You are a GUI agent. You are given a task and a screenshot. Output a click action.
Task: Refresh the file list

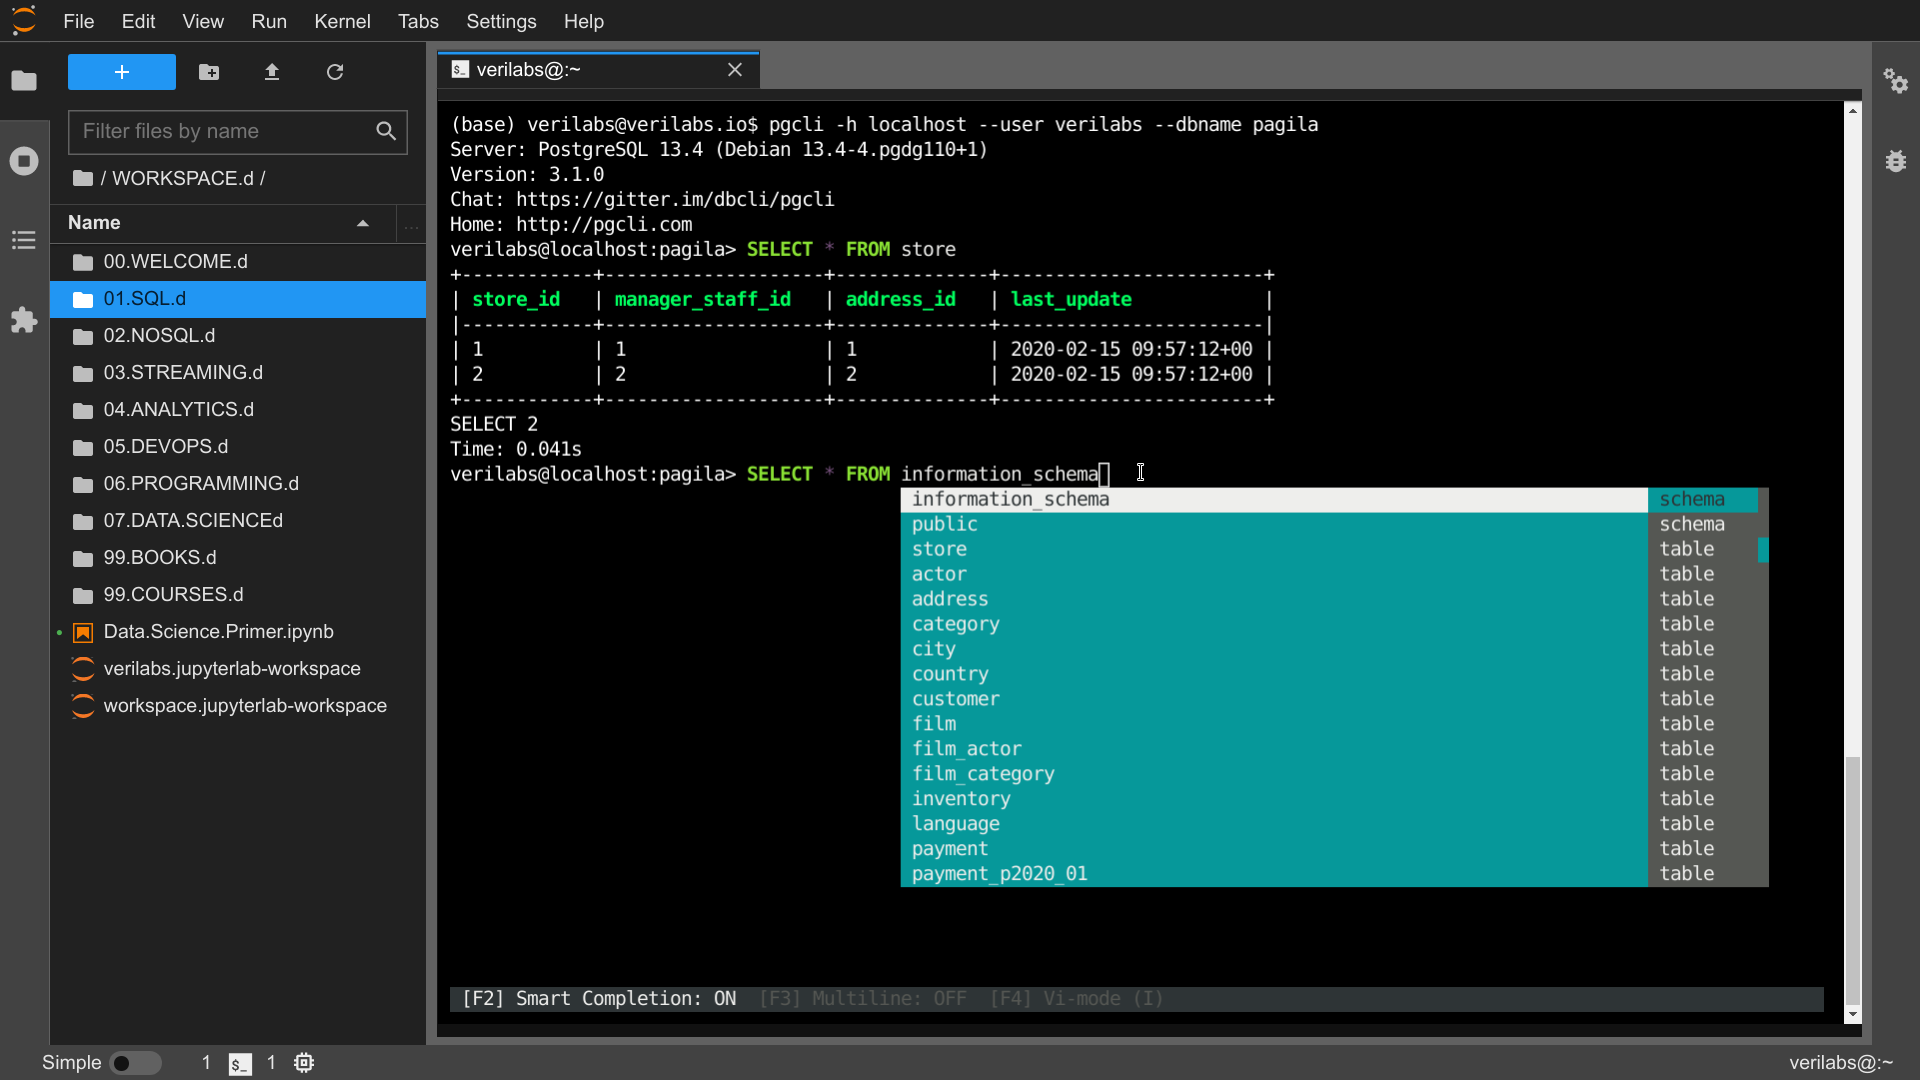point(335,72)
